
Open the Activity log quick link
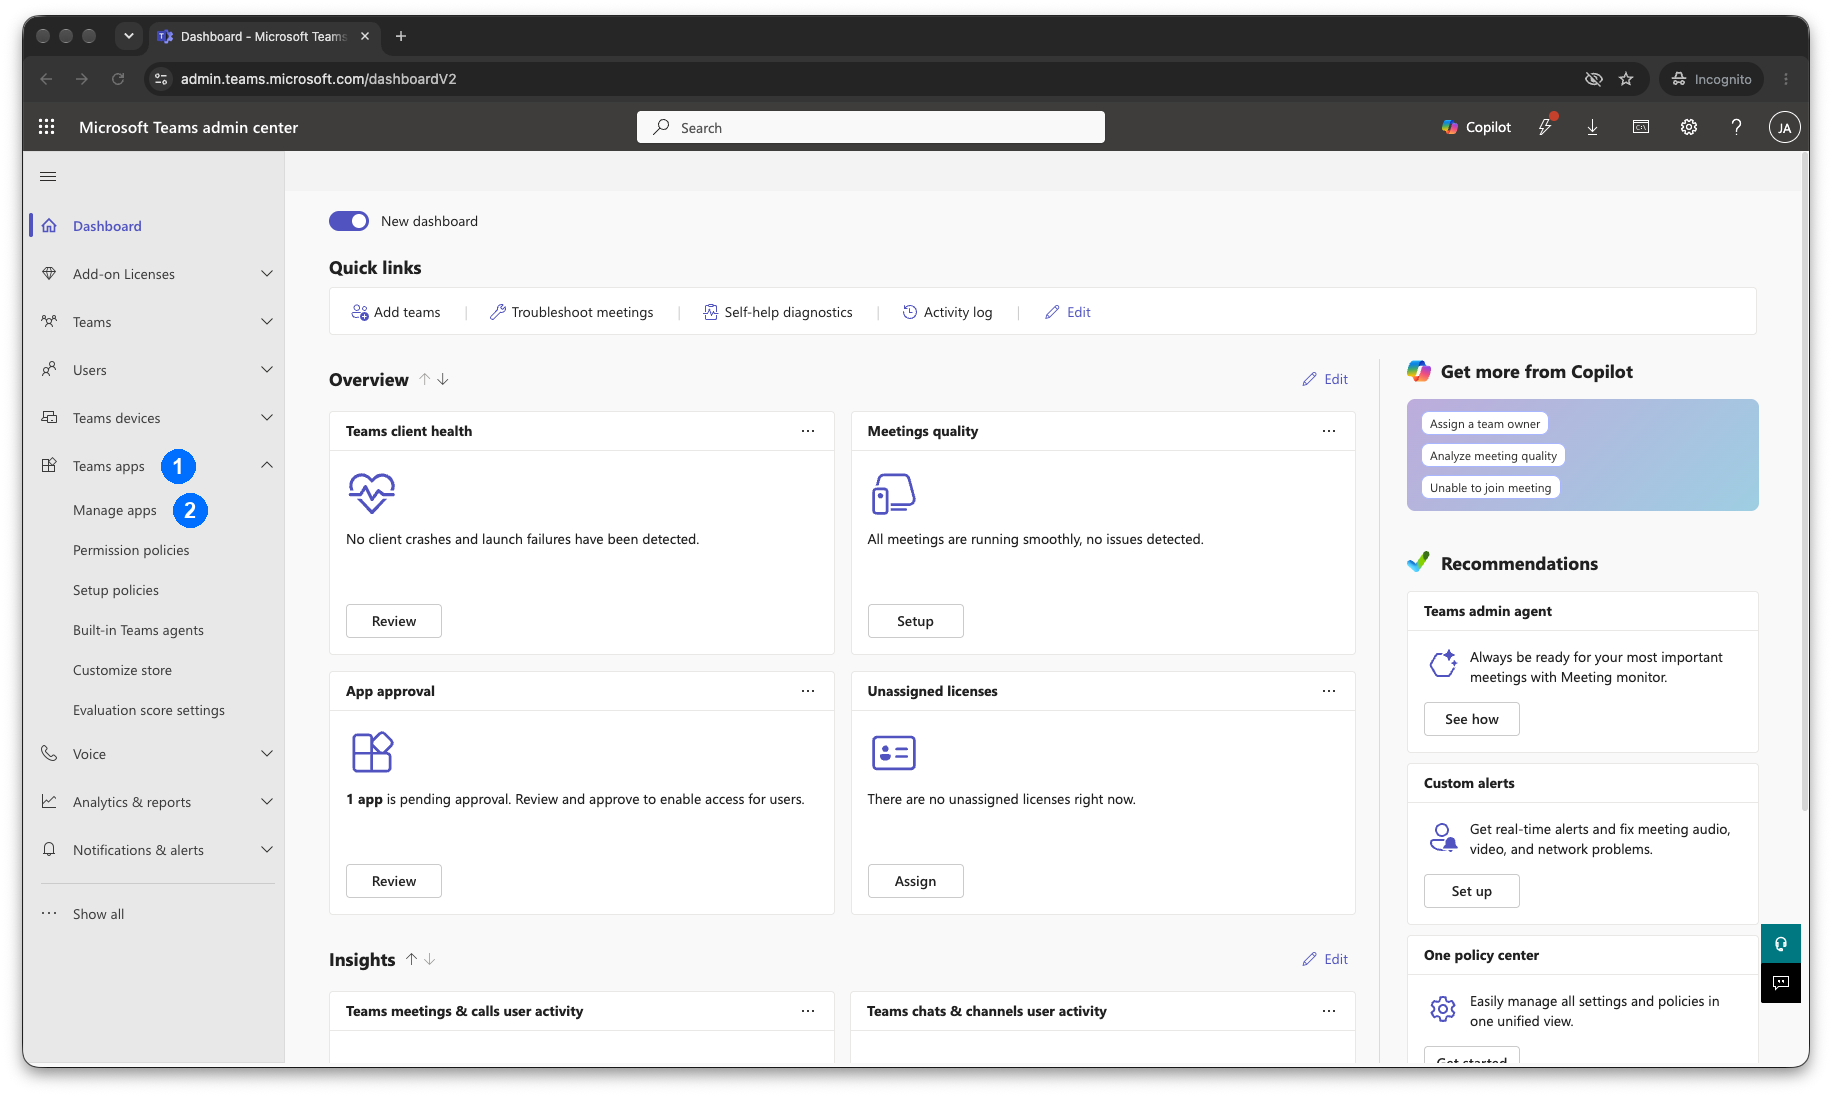coord(947,312)
